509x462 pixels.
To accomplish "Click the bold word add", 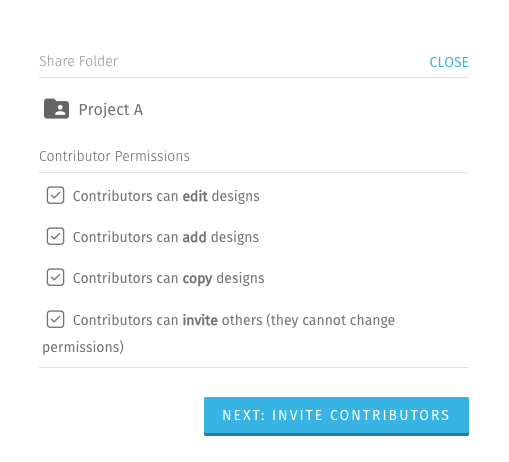I will point(194,237).
